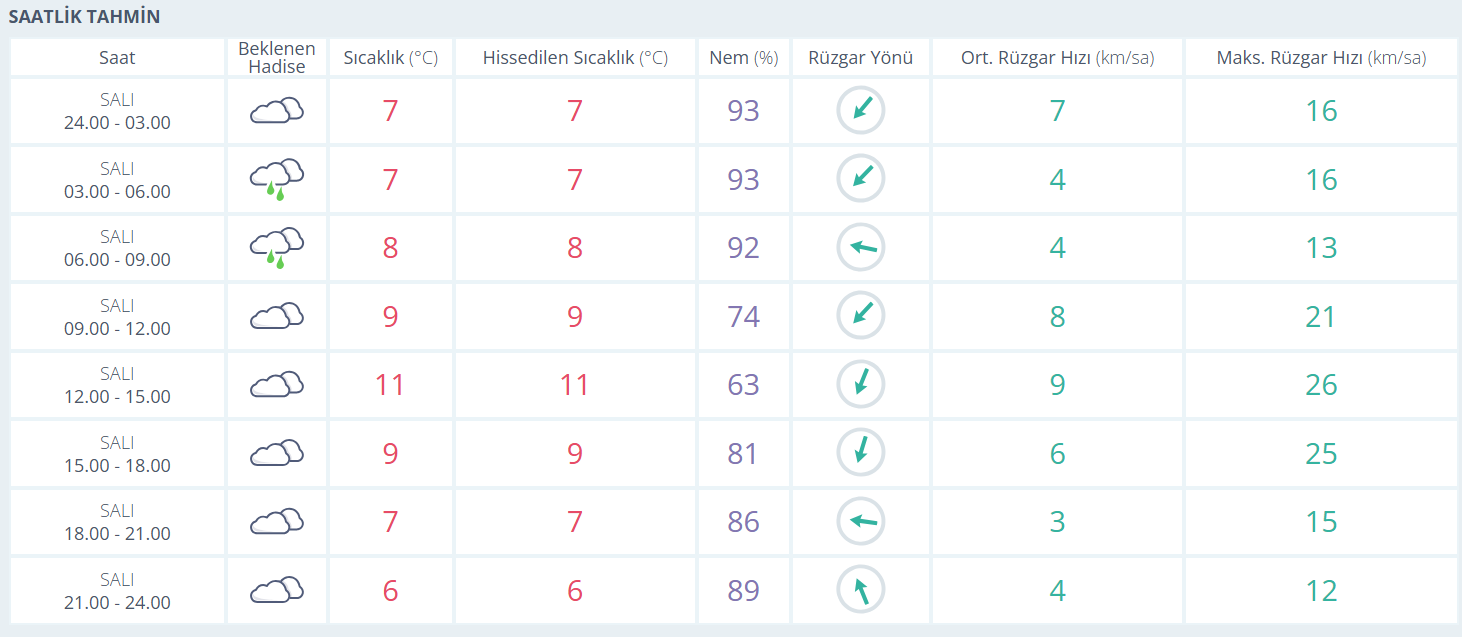Click wind direction compass for 12.00 - 15.00
The height and width of the screenshot is (637, 1462).
[861, 385]
